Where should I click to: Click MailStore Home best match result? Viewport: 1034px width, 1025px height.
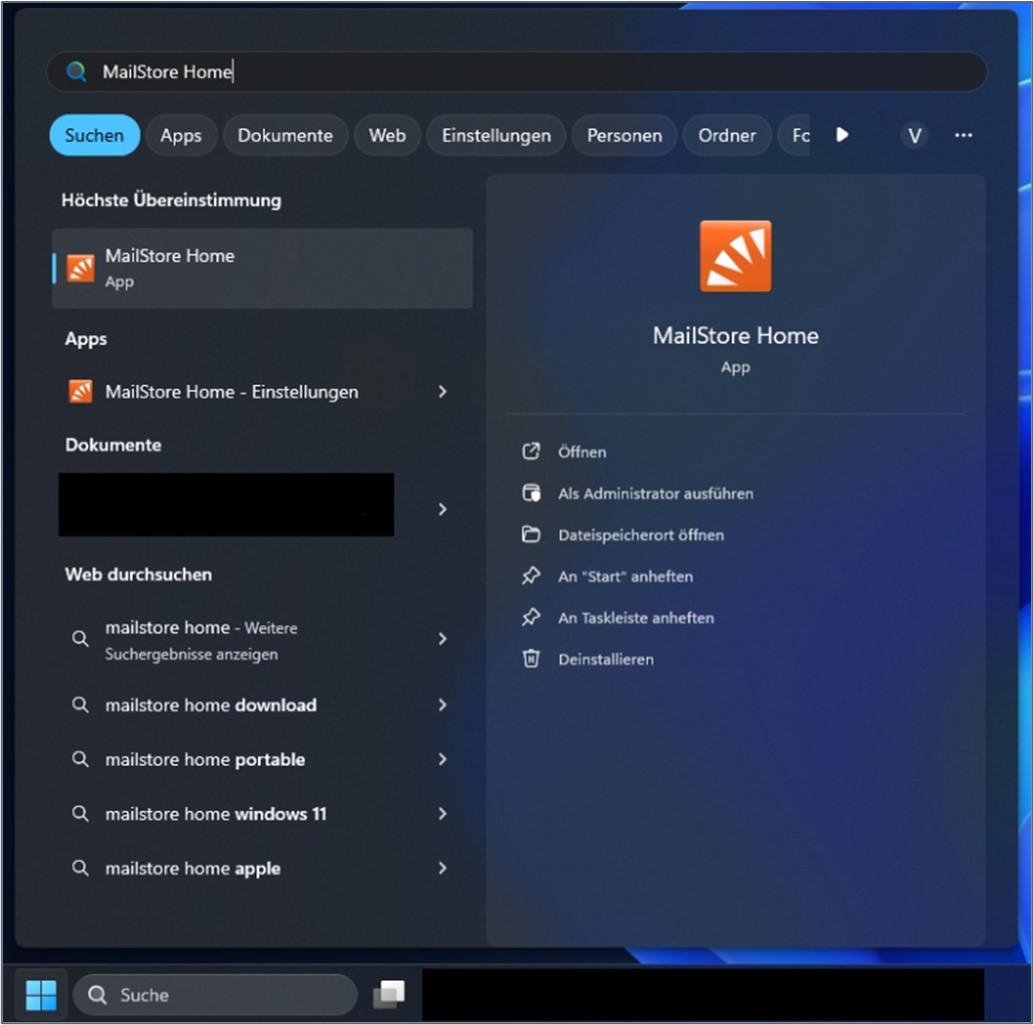[262, 268]
